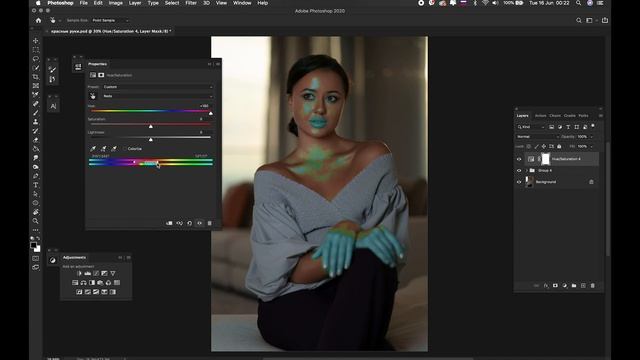Image resolution: width=640 pixels, height=360 pixels.
Task: Select the Clone Stamp tool
Action: 36,122
